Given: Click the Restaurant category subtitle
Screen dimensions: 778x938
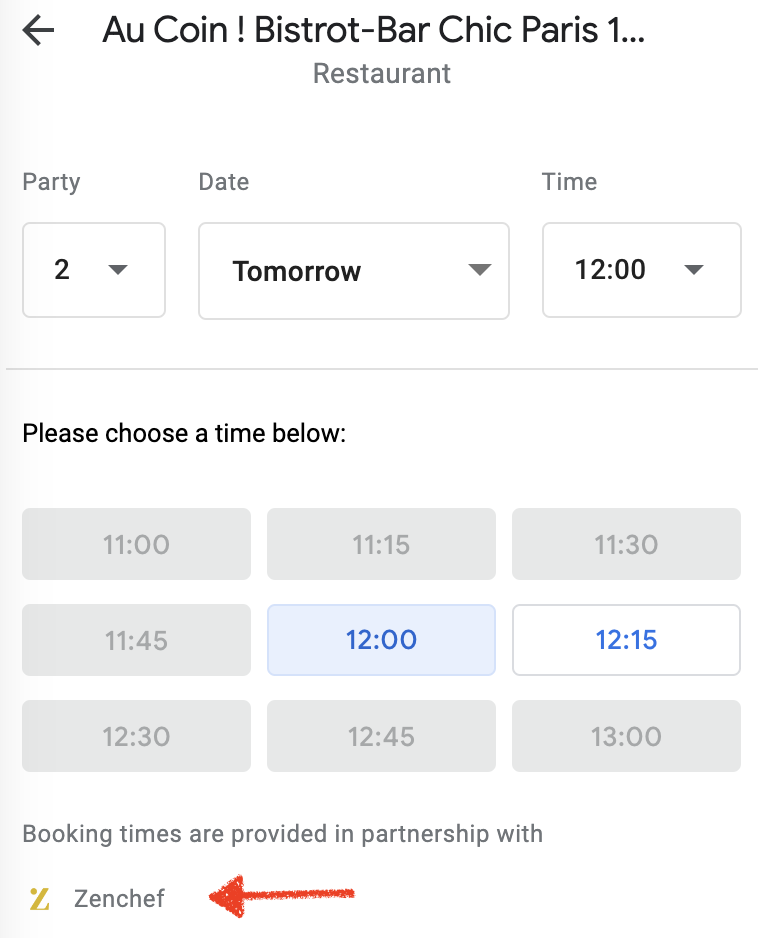Looking at the screenshot, I should (x=382, y=74).
